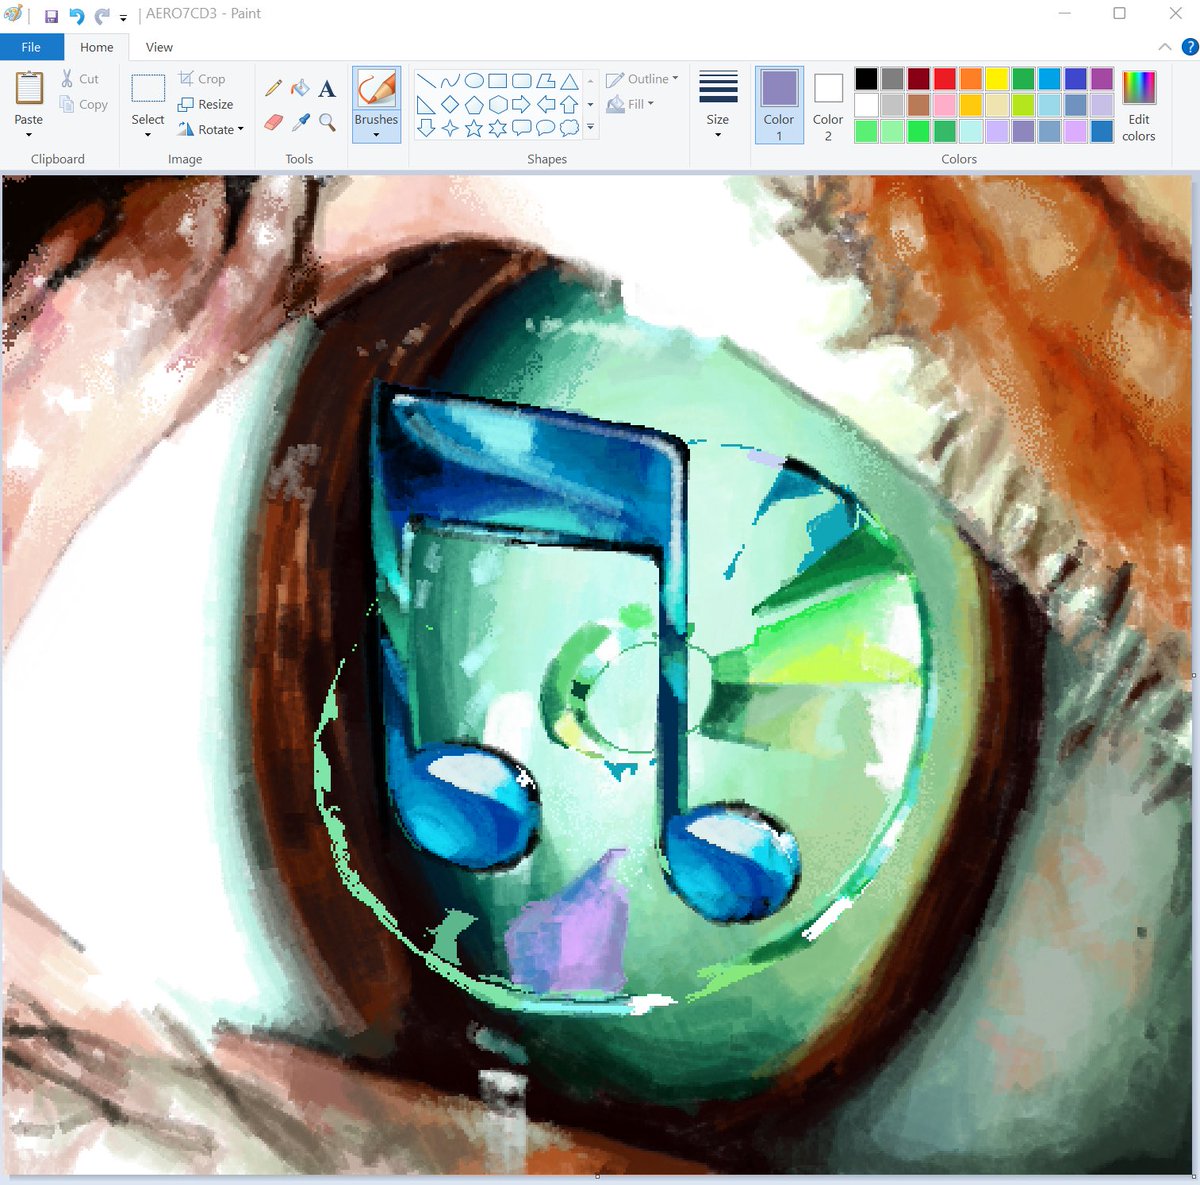Pick the black palette swatch
Screen dimensions: 1200x1185
pyautogui.click(x=867, y=79)
